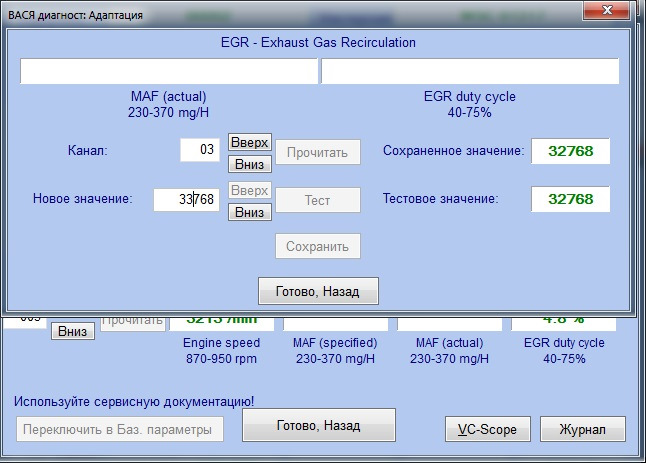Click the empty field above EGR duty cycle
Viewport: 646px width, 463px height.
(470, 71)
